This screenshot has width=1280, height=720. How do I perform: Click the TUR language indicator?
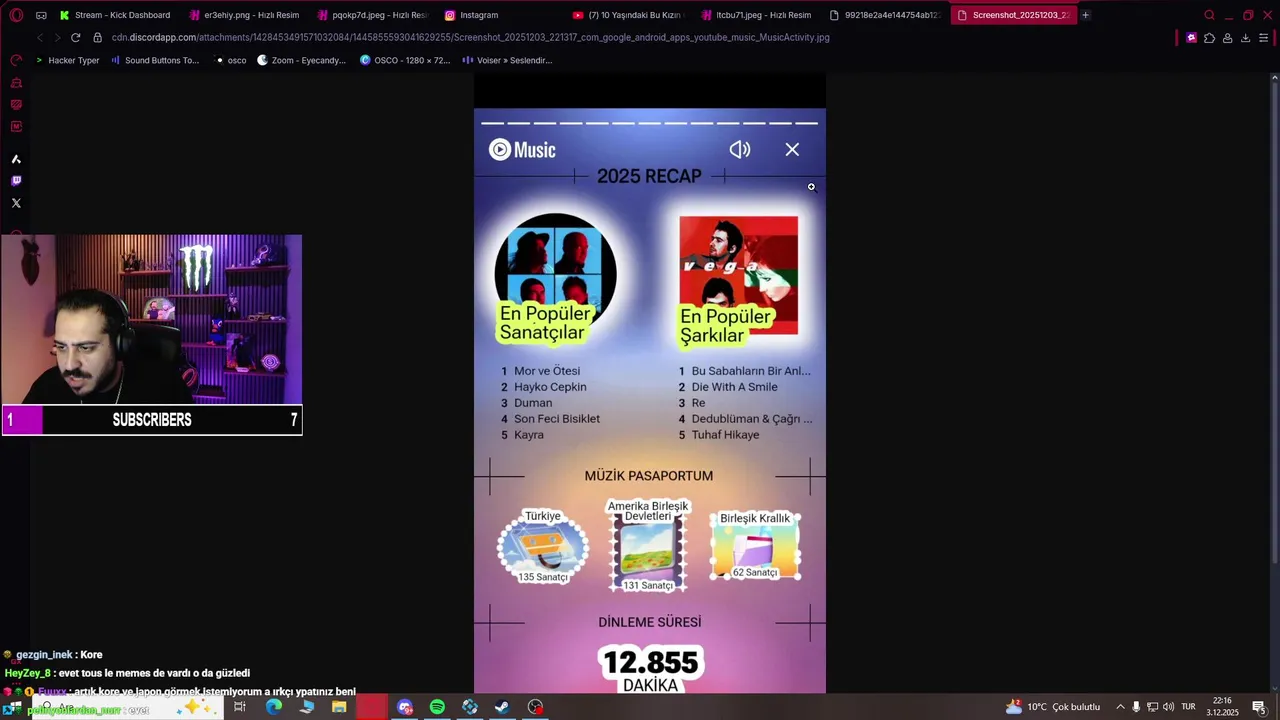pyautogui.click(x=1188, y=707)
